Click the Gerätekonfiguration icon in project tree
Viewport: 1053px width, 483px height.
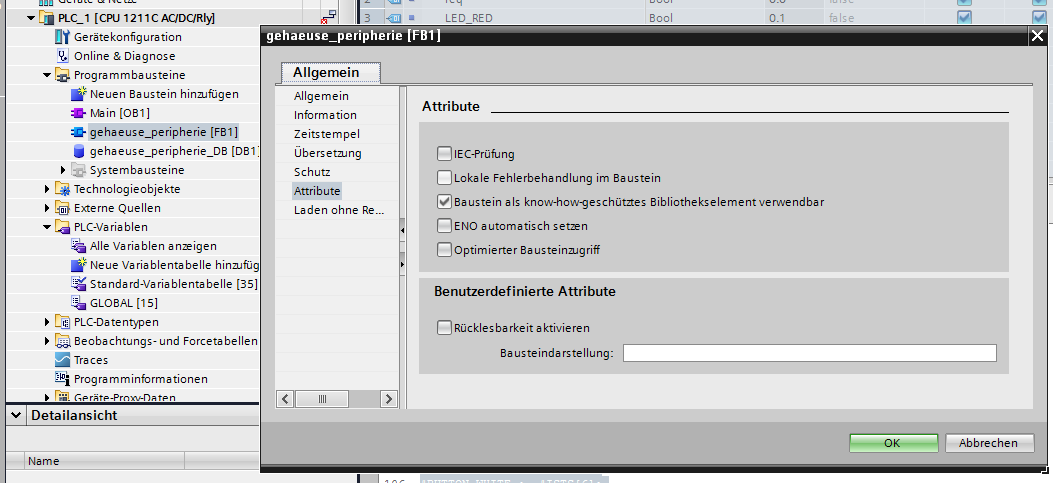tap(63, 37)
